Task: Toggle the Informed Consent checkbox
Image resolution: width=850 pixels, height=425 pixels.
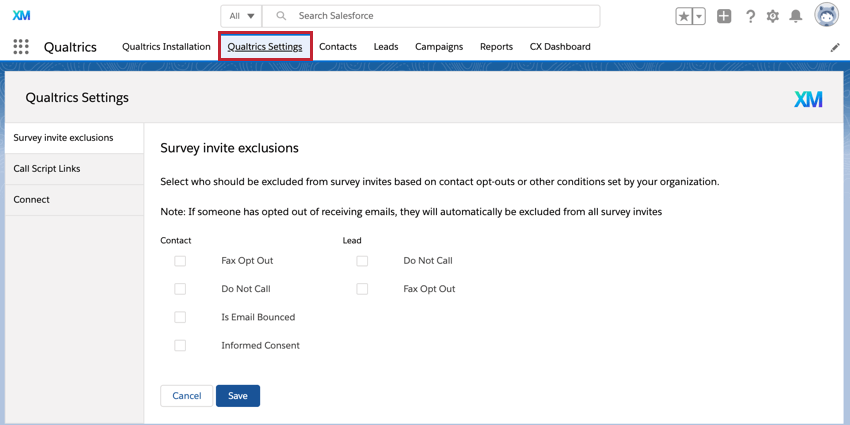Action: 180,346
